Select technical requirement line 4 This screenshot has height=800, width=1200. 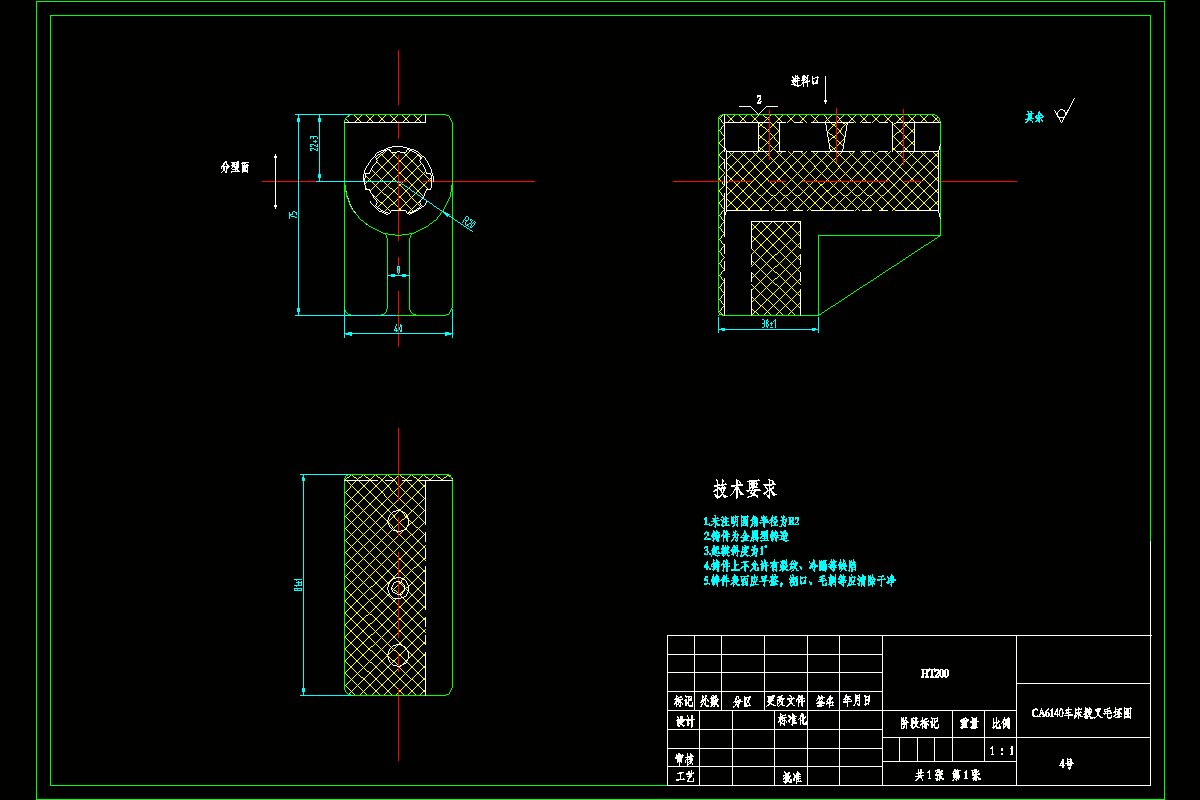[x=780, y=565]
